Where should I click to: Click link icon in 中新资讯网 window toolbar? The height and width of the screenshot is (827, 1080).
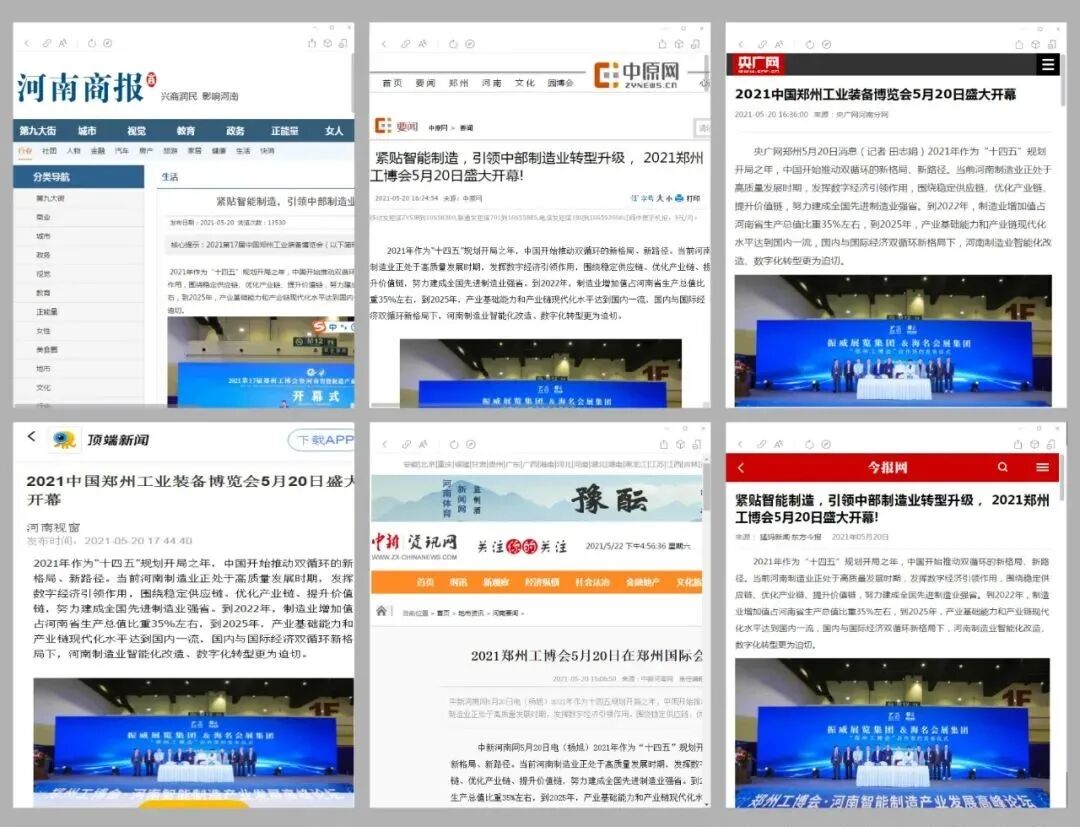[406, 445]
